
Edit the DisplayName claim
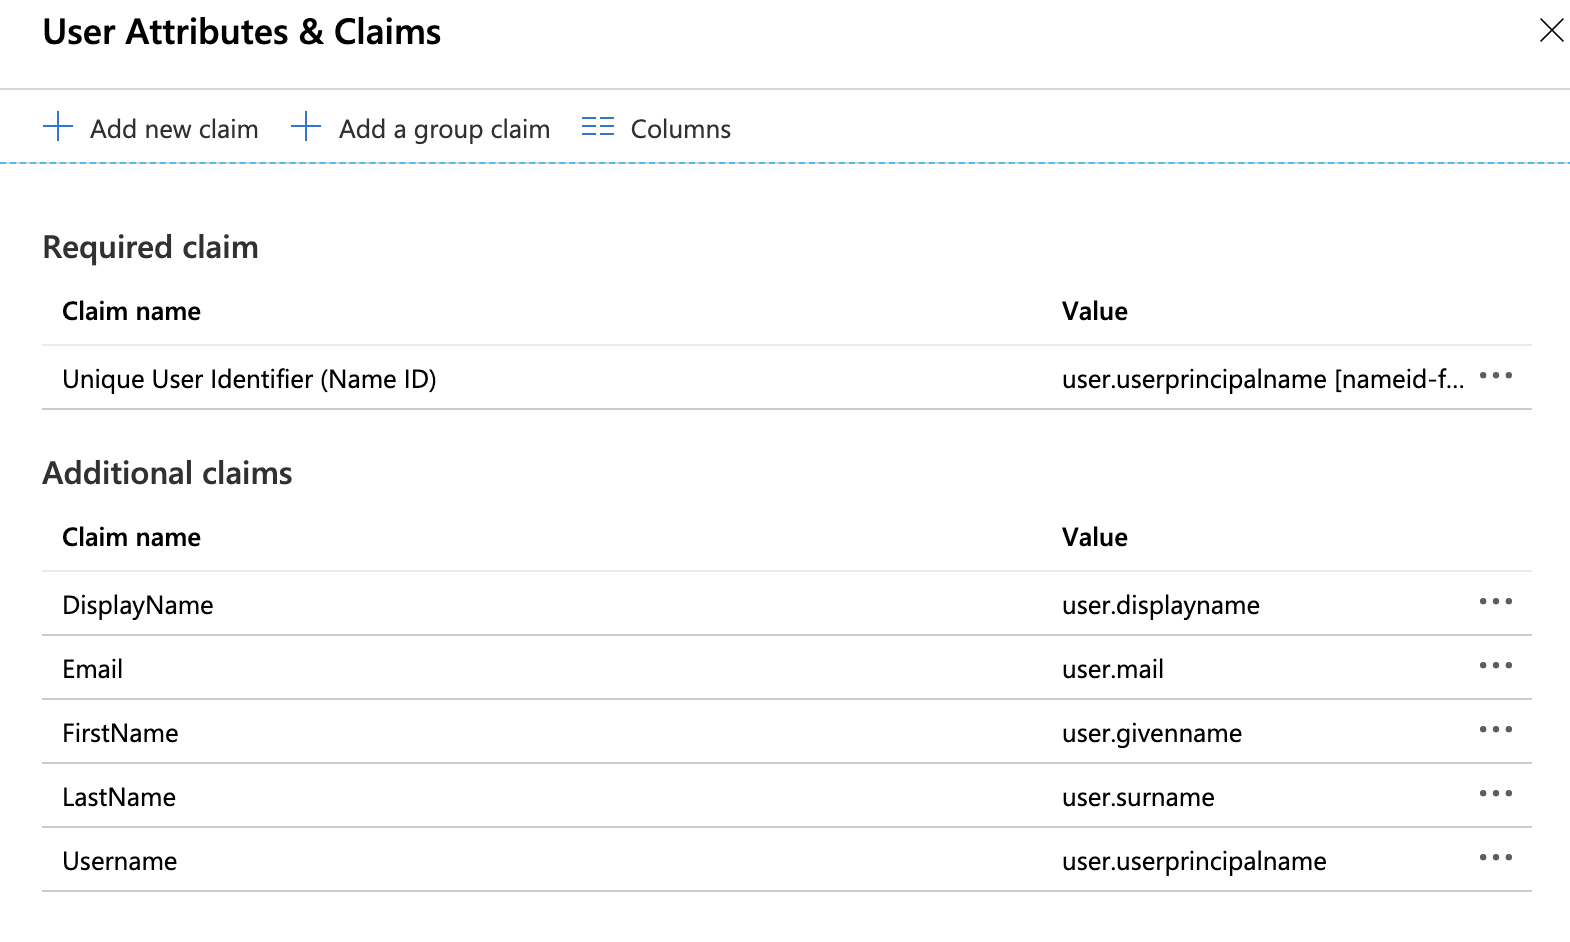tap(138, 605)
